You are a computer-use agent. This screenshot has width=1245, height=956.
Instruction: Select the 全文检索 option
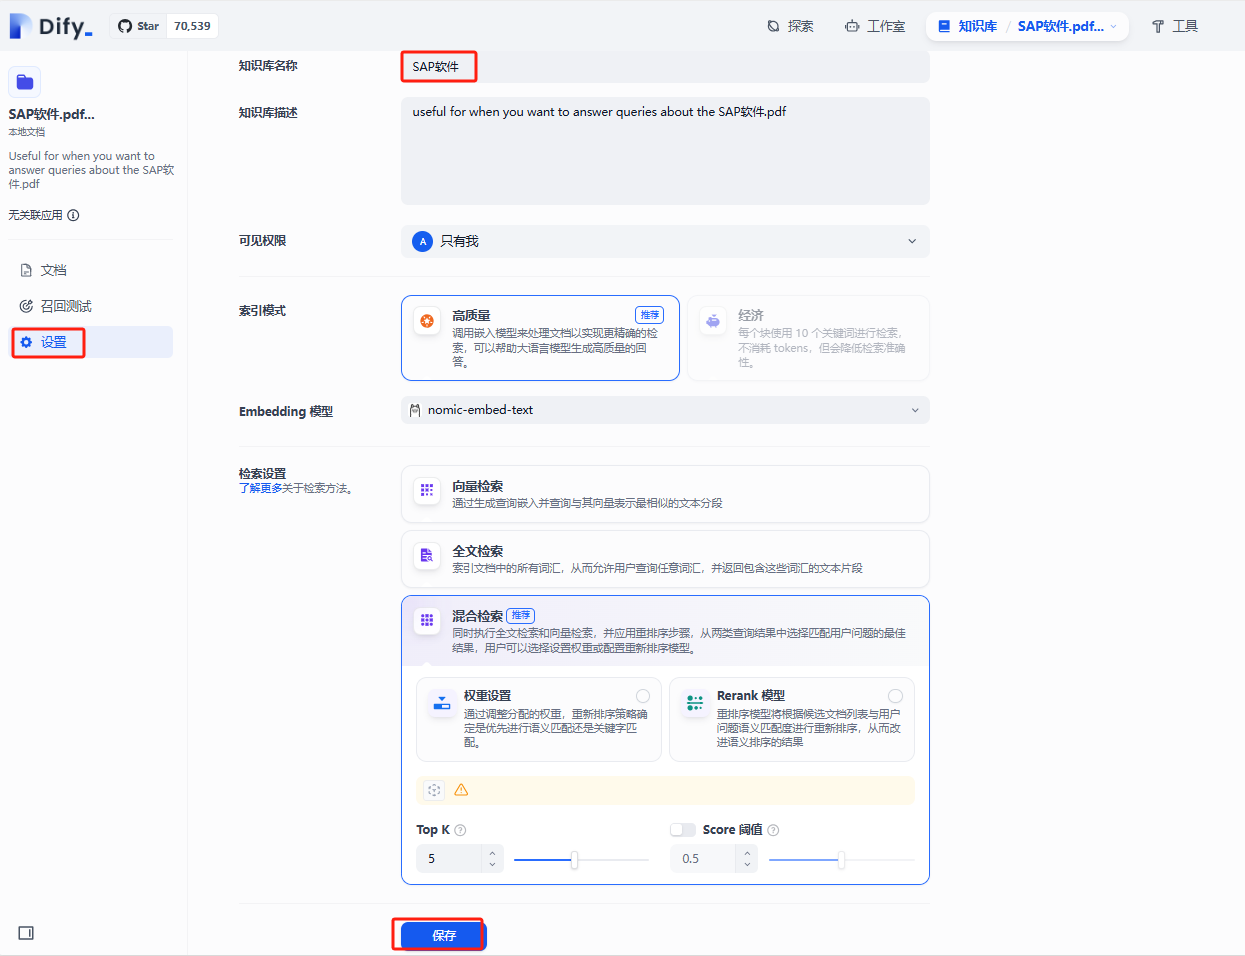point(665,559)
